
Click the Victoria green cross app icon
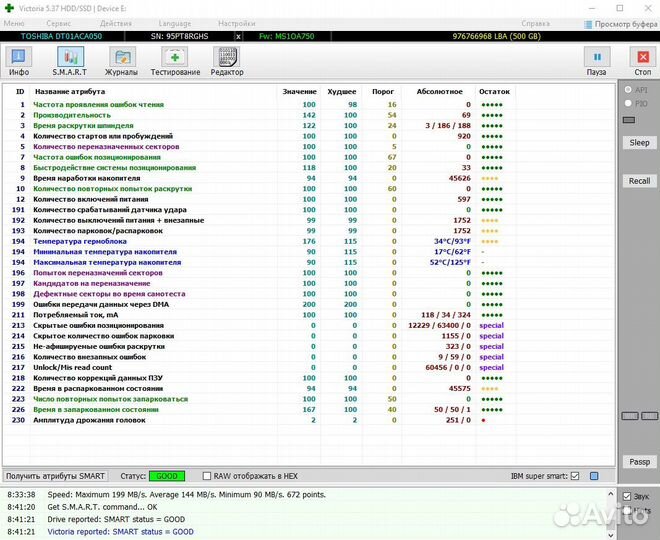click(8, 7)
